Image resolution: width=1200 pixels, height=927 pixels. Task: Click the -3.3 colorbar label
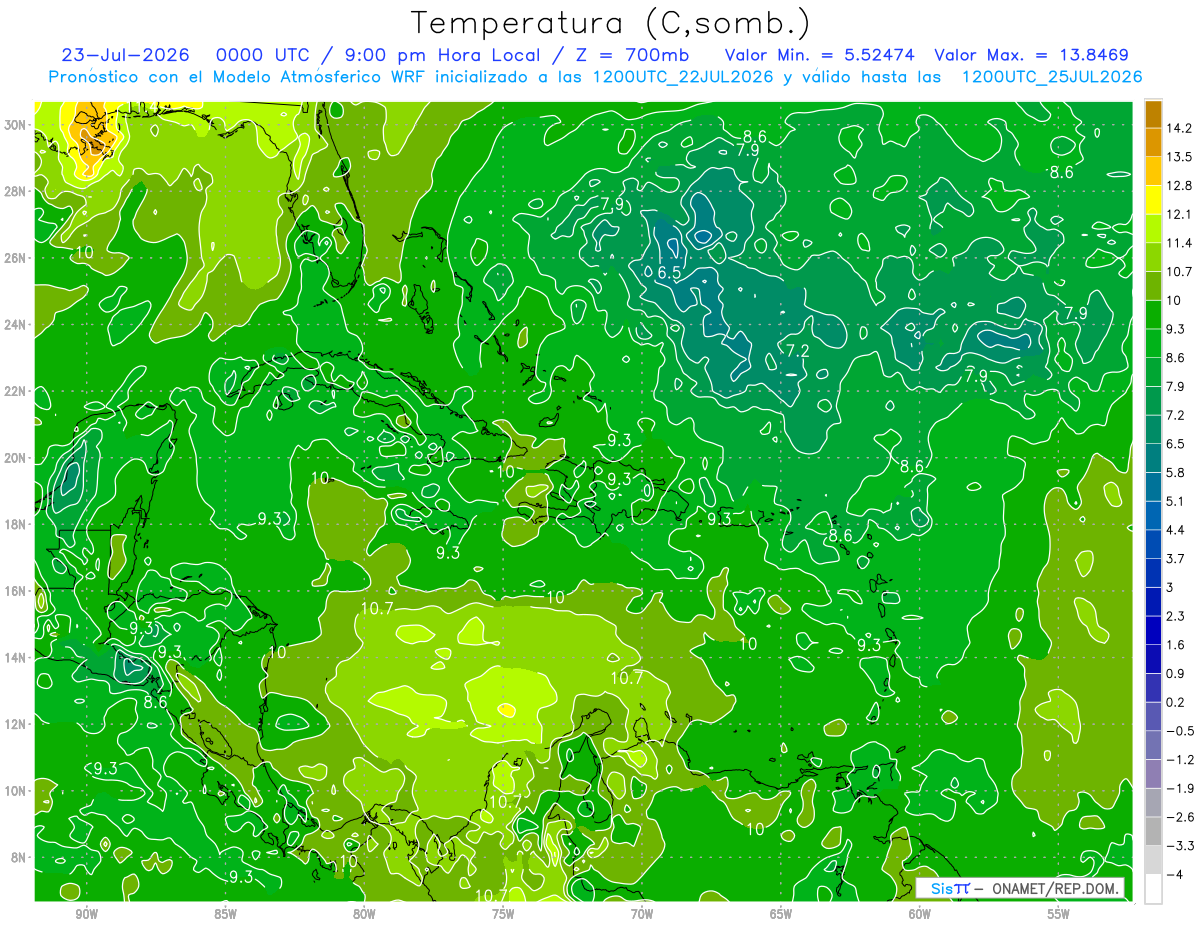(x=1179, y=846)
